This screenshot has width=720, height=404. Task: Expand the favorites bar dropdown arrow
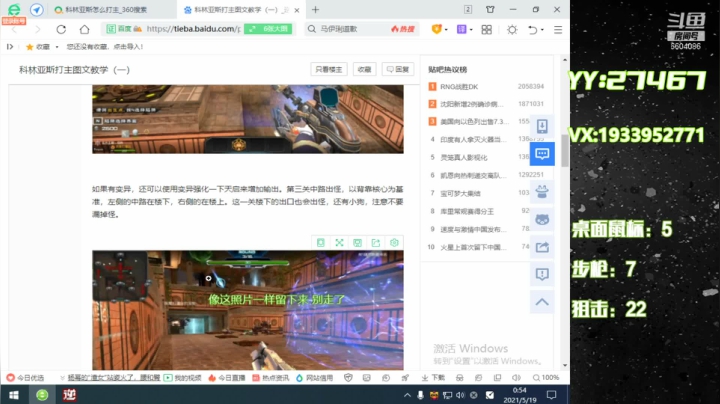coord(57,46)
